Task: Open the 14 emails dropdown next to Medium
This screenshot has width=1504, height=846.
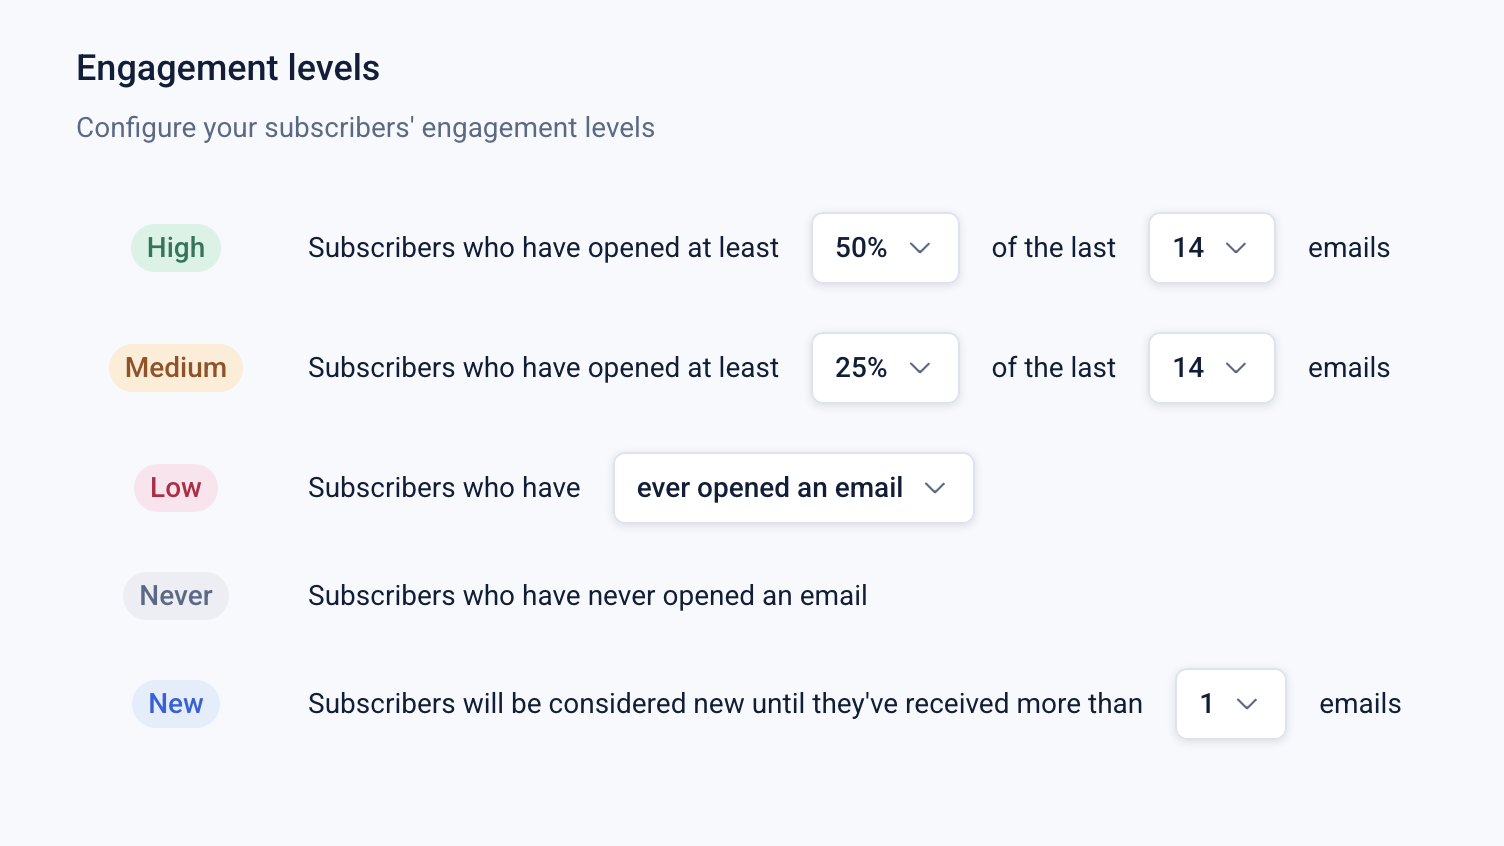Action: 1211,368
